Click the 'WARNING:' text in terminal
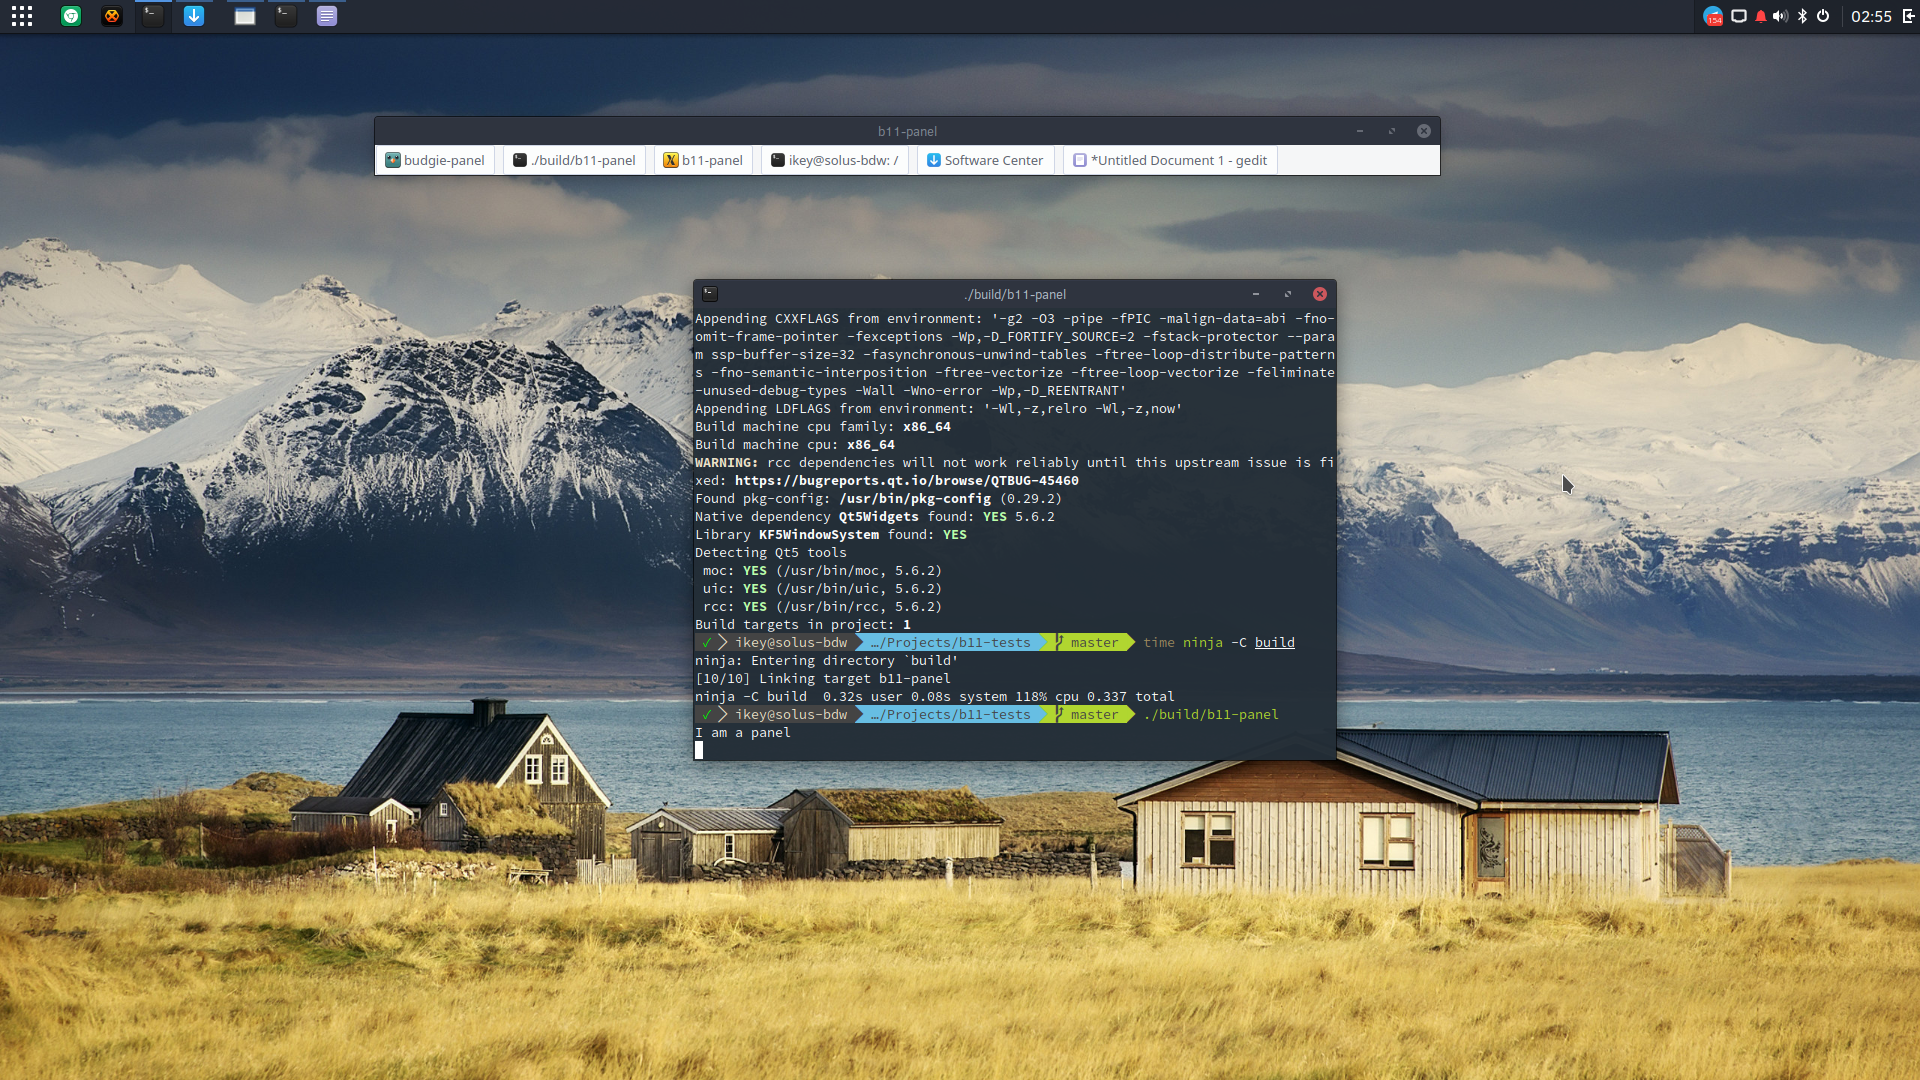This screenshot has height=1080, width=1920. pyautogui.click(x=727, y=463)
